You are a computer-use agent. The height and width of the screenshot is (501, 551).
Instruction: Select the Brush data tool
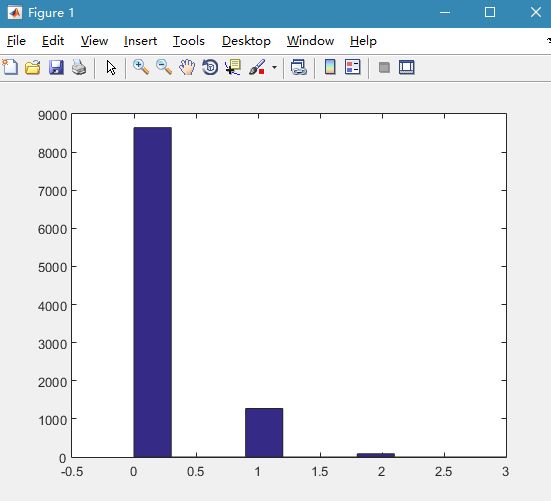[x=257, y=67]
